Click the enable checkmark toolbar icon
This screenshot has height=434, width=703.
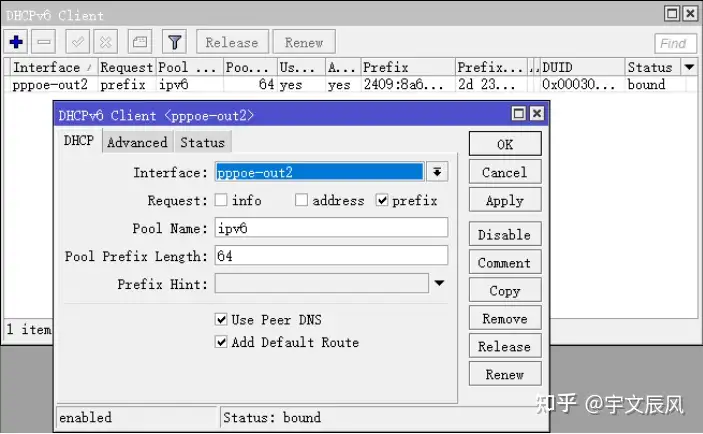[78, 42]
